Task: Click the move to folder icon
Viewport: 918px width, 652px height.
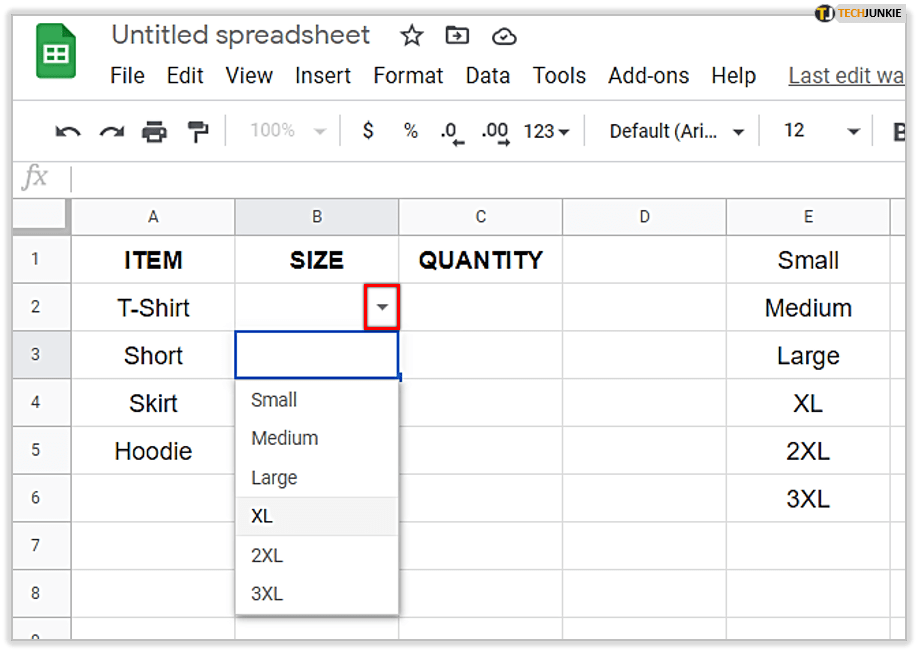Action: point(457,36)
